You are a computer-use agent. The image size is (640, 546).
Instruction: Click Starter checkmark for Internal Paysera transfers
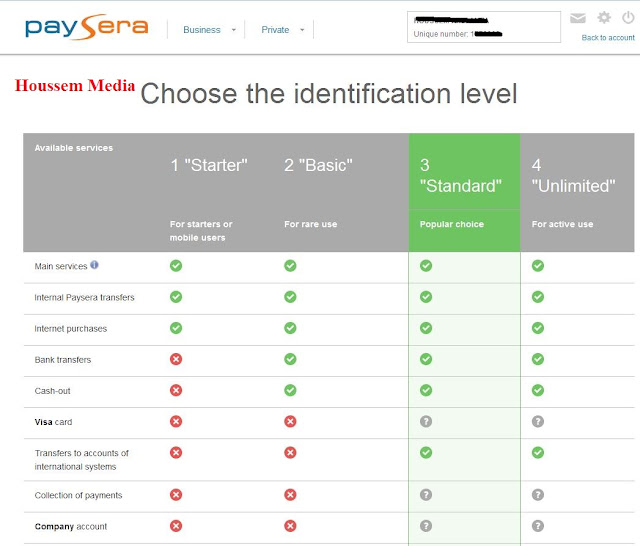click(x=176, y=297)
